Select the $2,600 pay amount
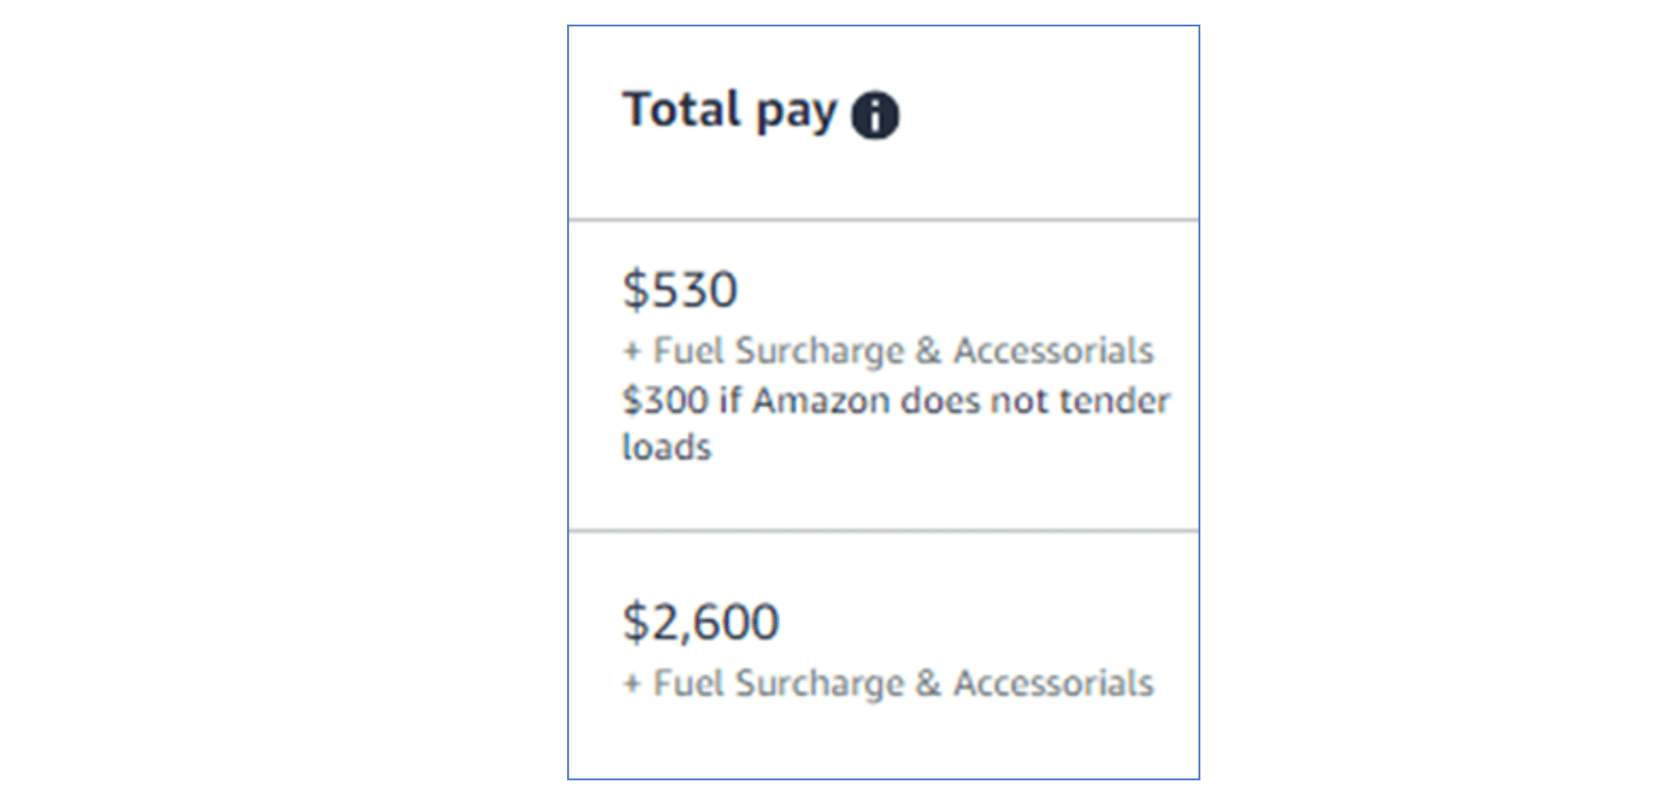The width and height of the screenshot is (1680, 805). pyautogui.click(x=700, y=620)
